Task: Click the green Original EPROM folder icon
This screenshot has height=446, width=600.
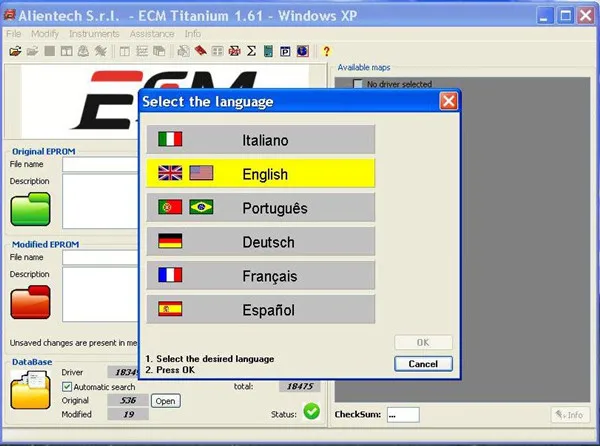Action: coord(30,209)
